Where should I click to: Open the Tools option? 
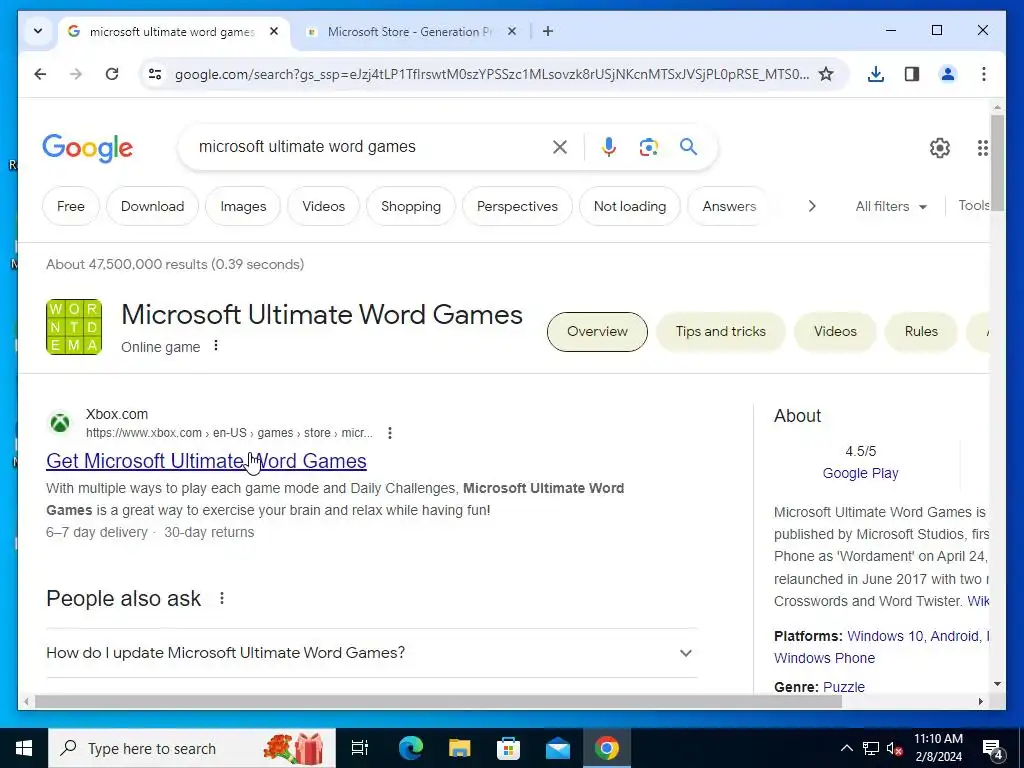click(x=973, y=206)
